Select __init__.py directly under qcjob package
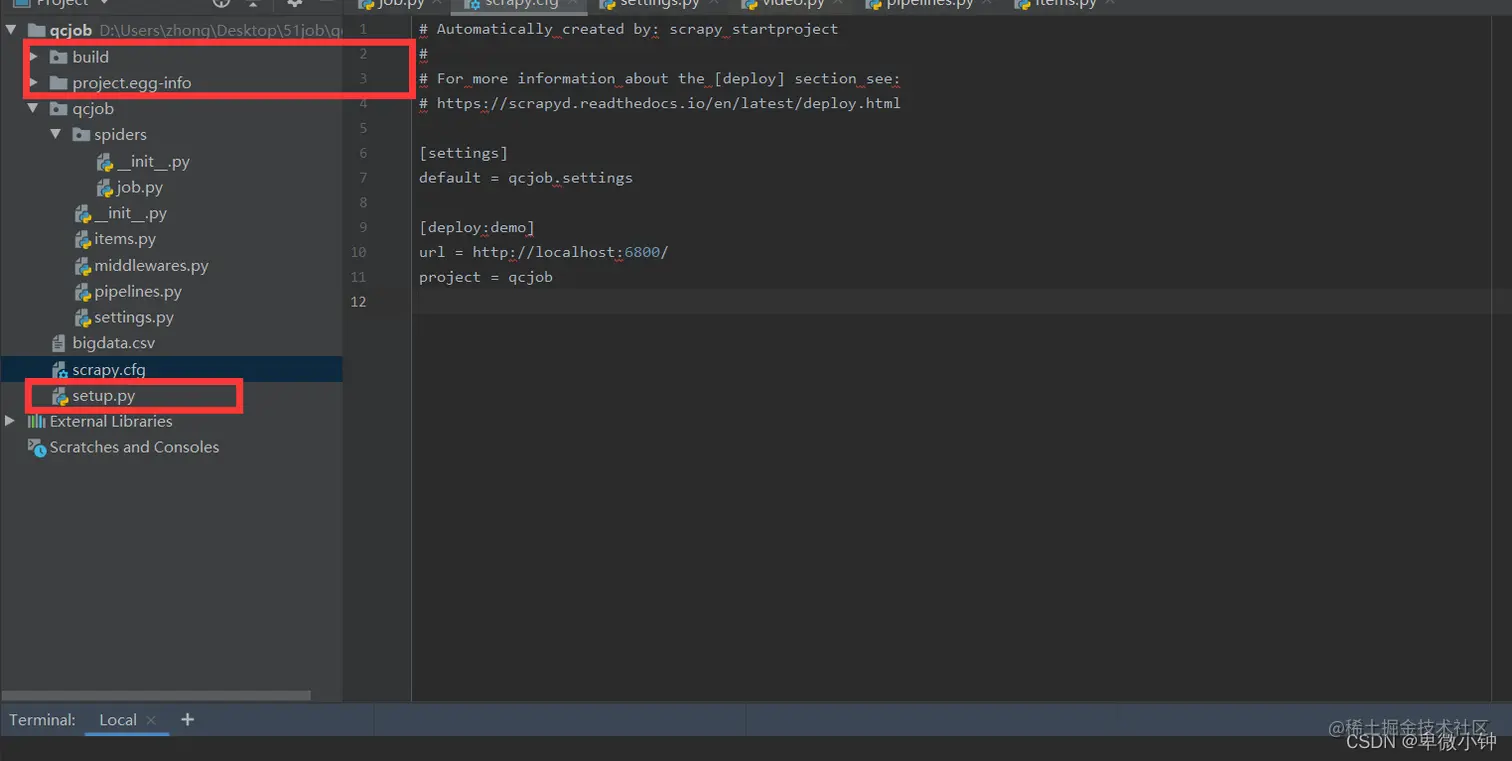Screen dimensions: 1512x761 click(130, 213)
